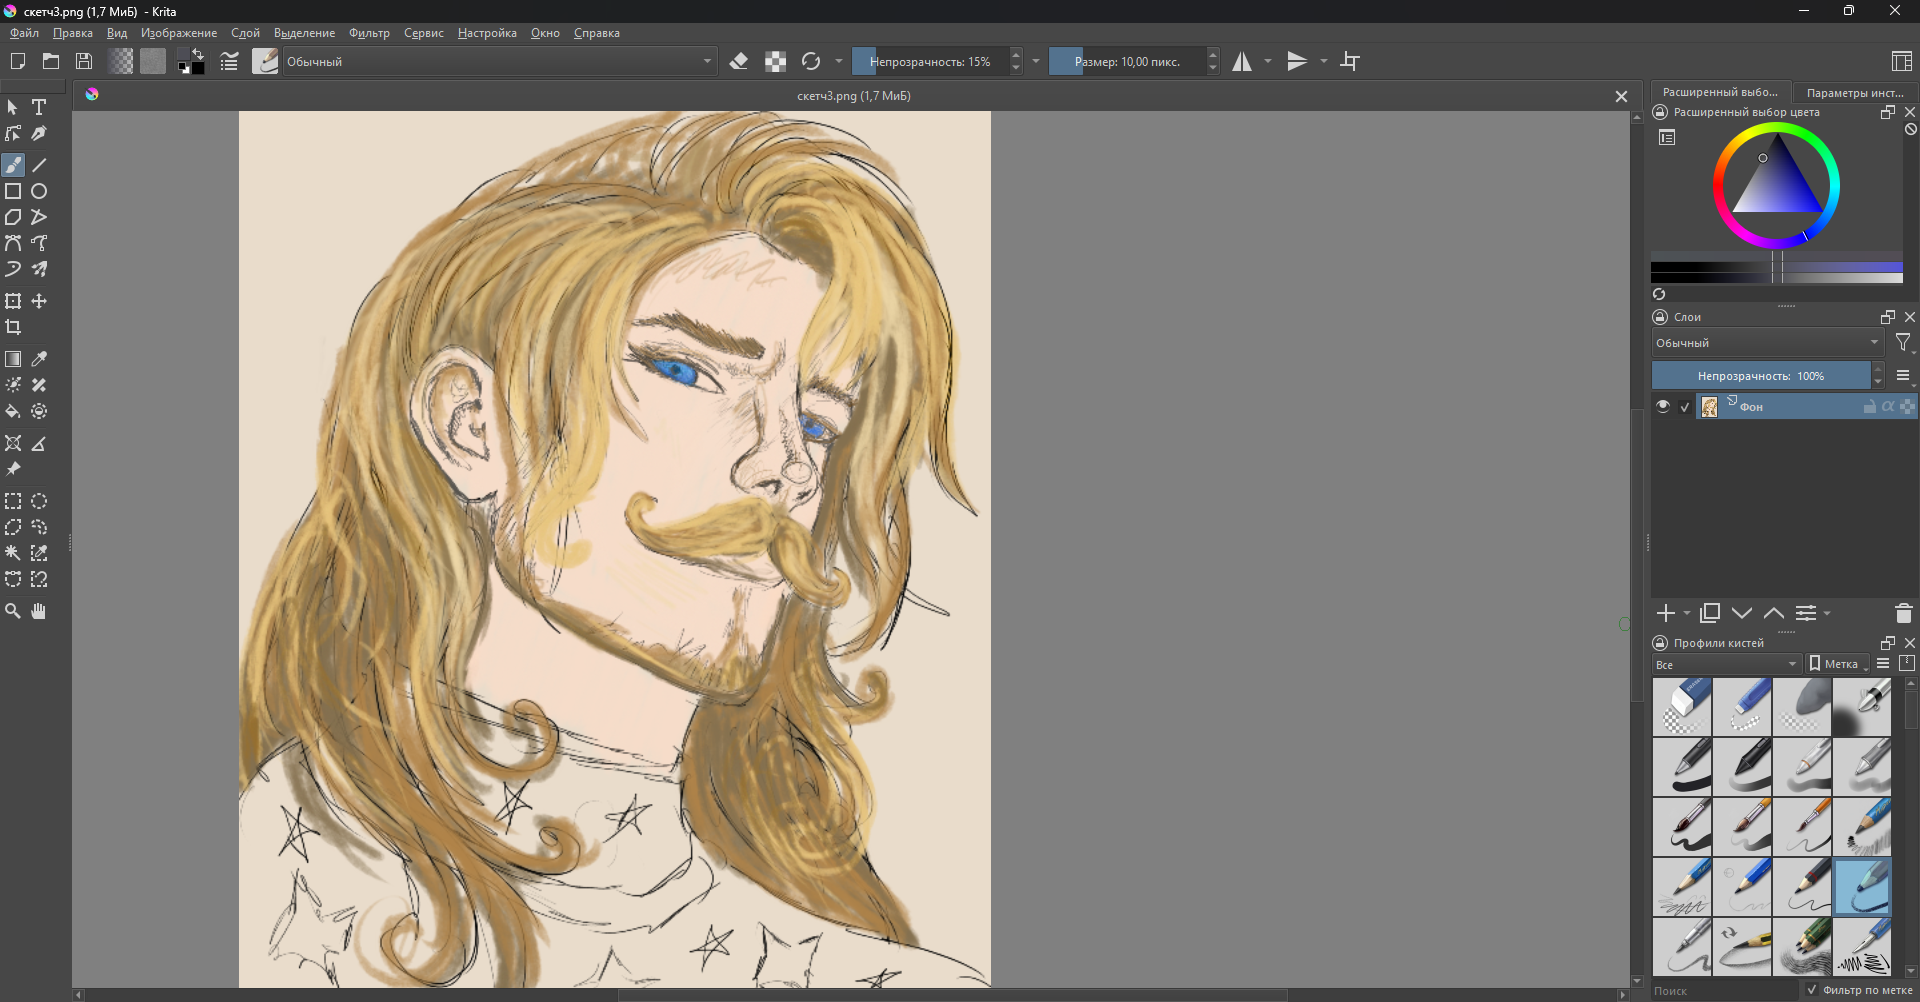Close the скетч3.png document tab

(x=1621, y=96)
